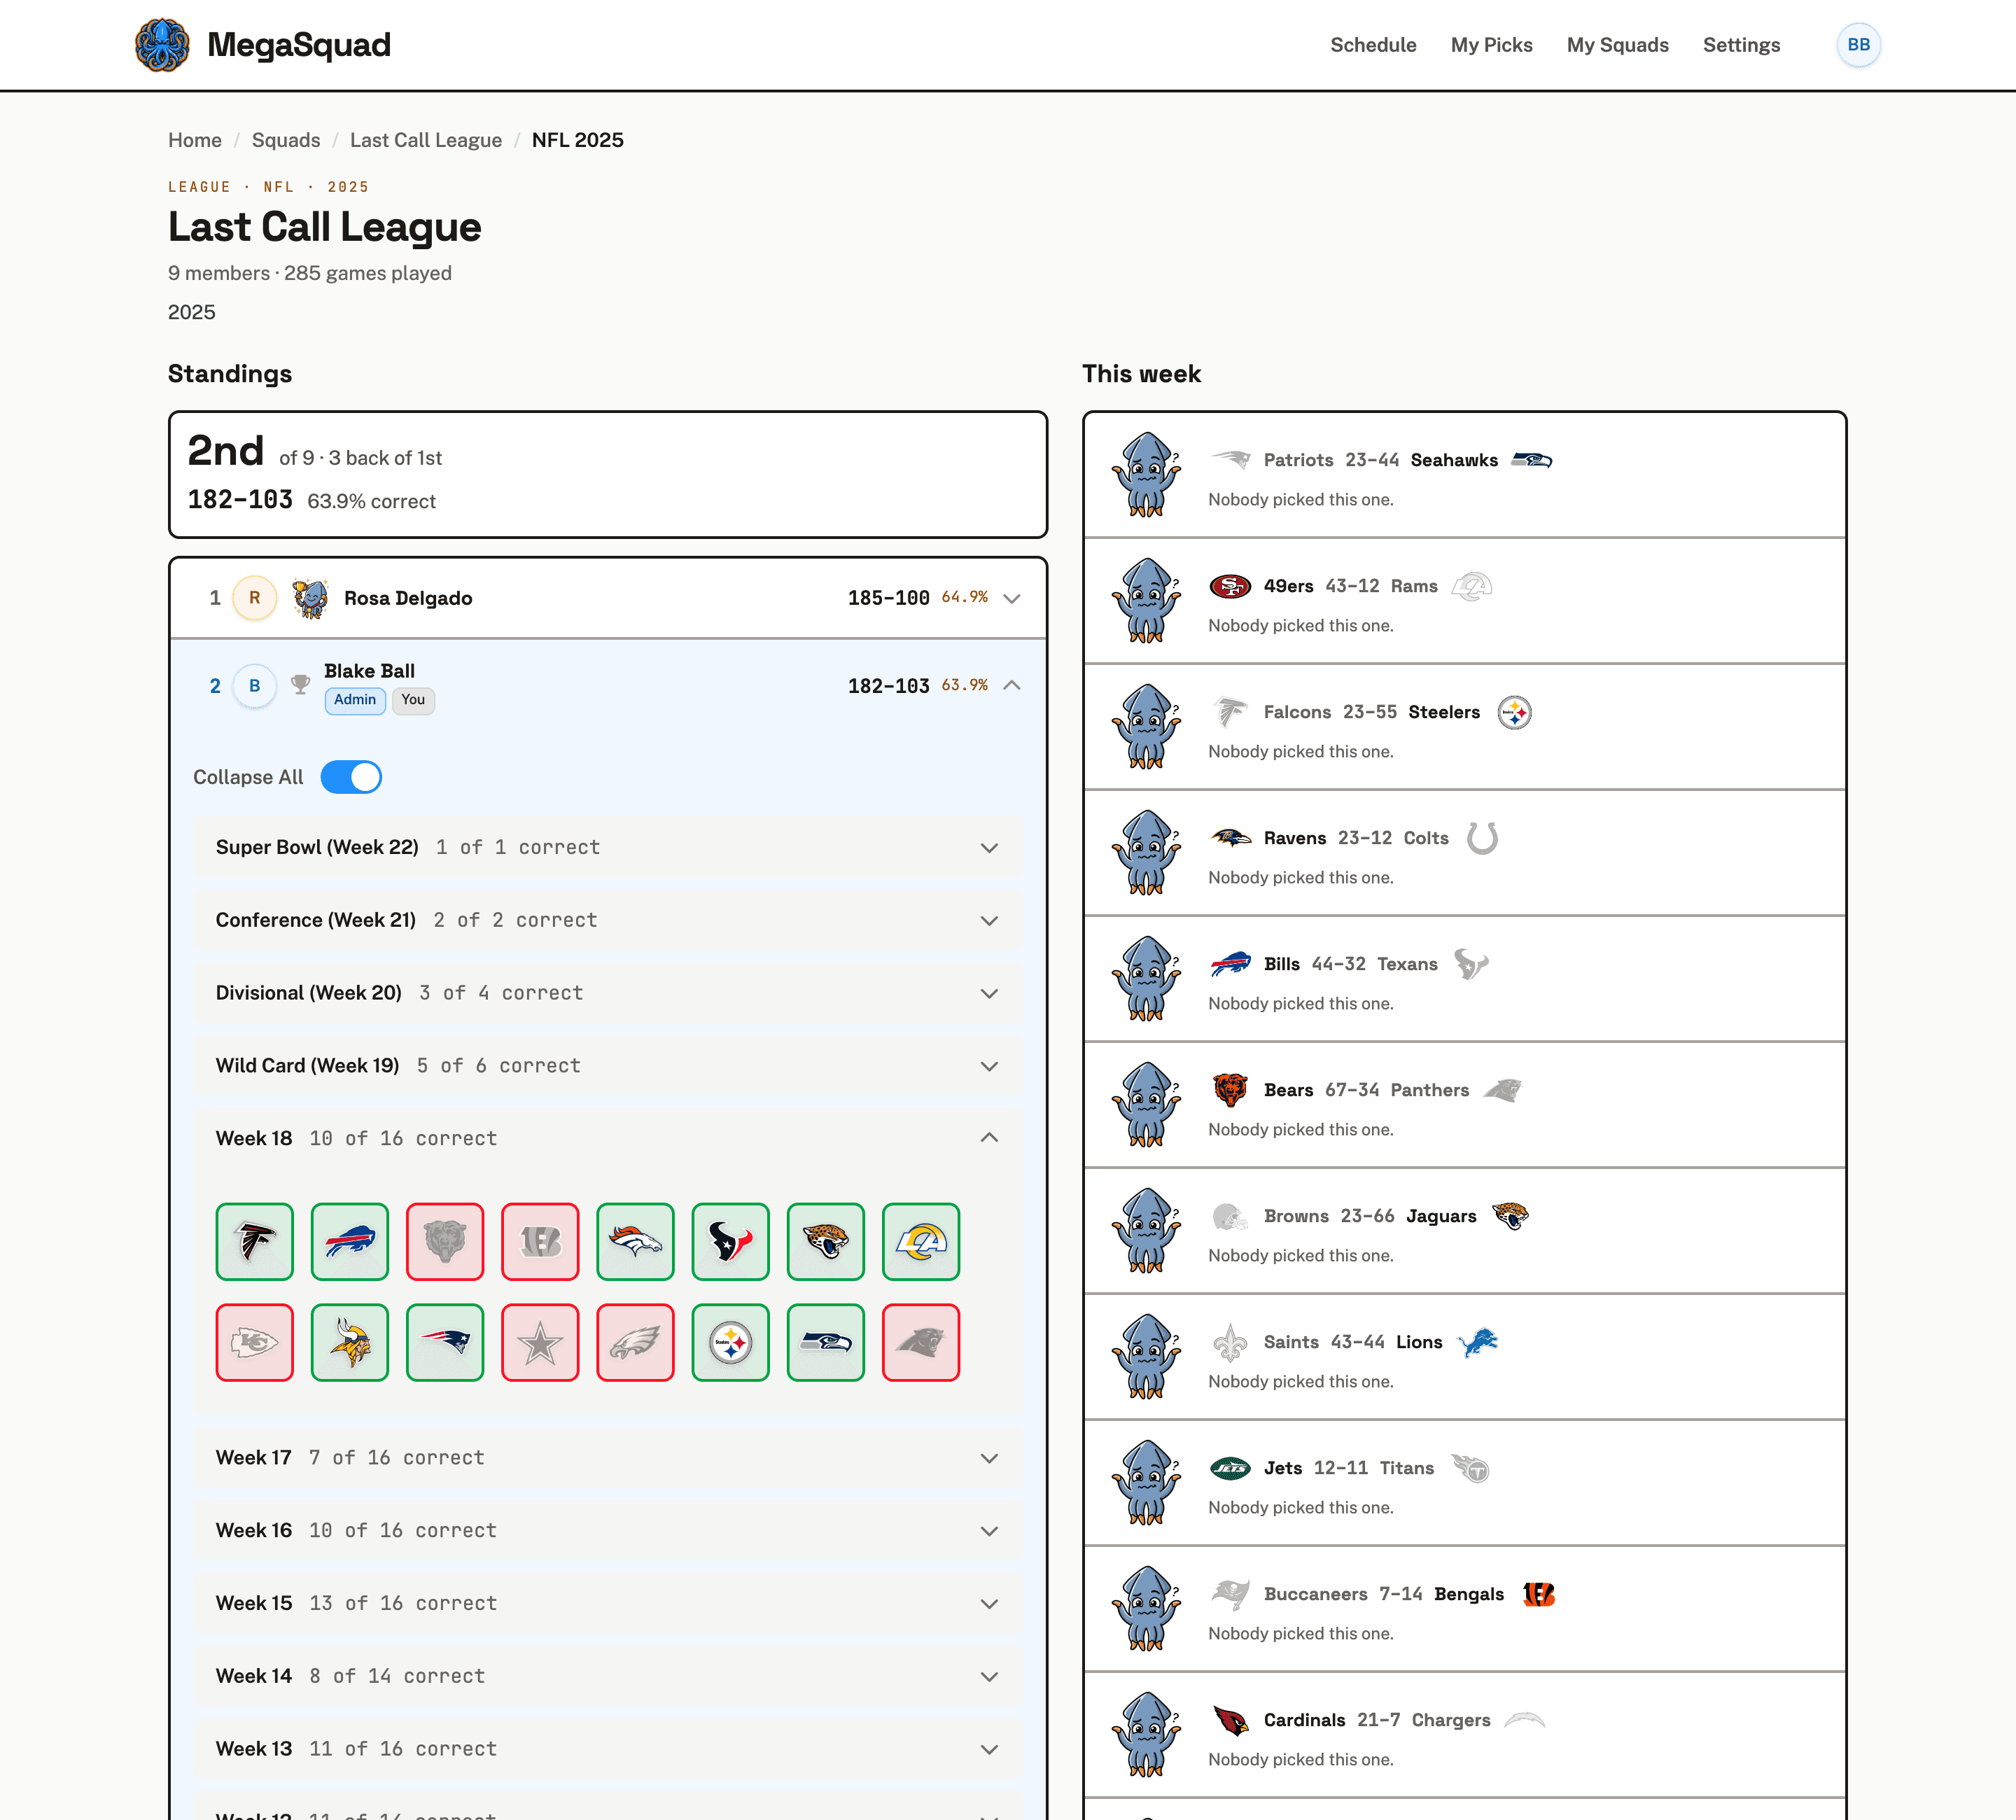Click the Patriots pick tile in Week 18
The width and height of the screenshot is (2016, 1820).
445,1342
